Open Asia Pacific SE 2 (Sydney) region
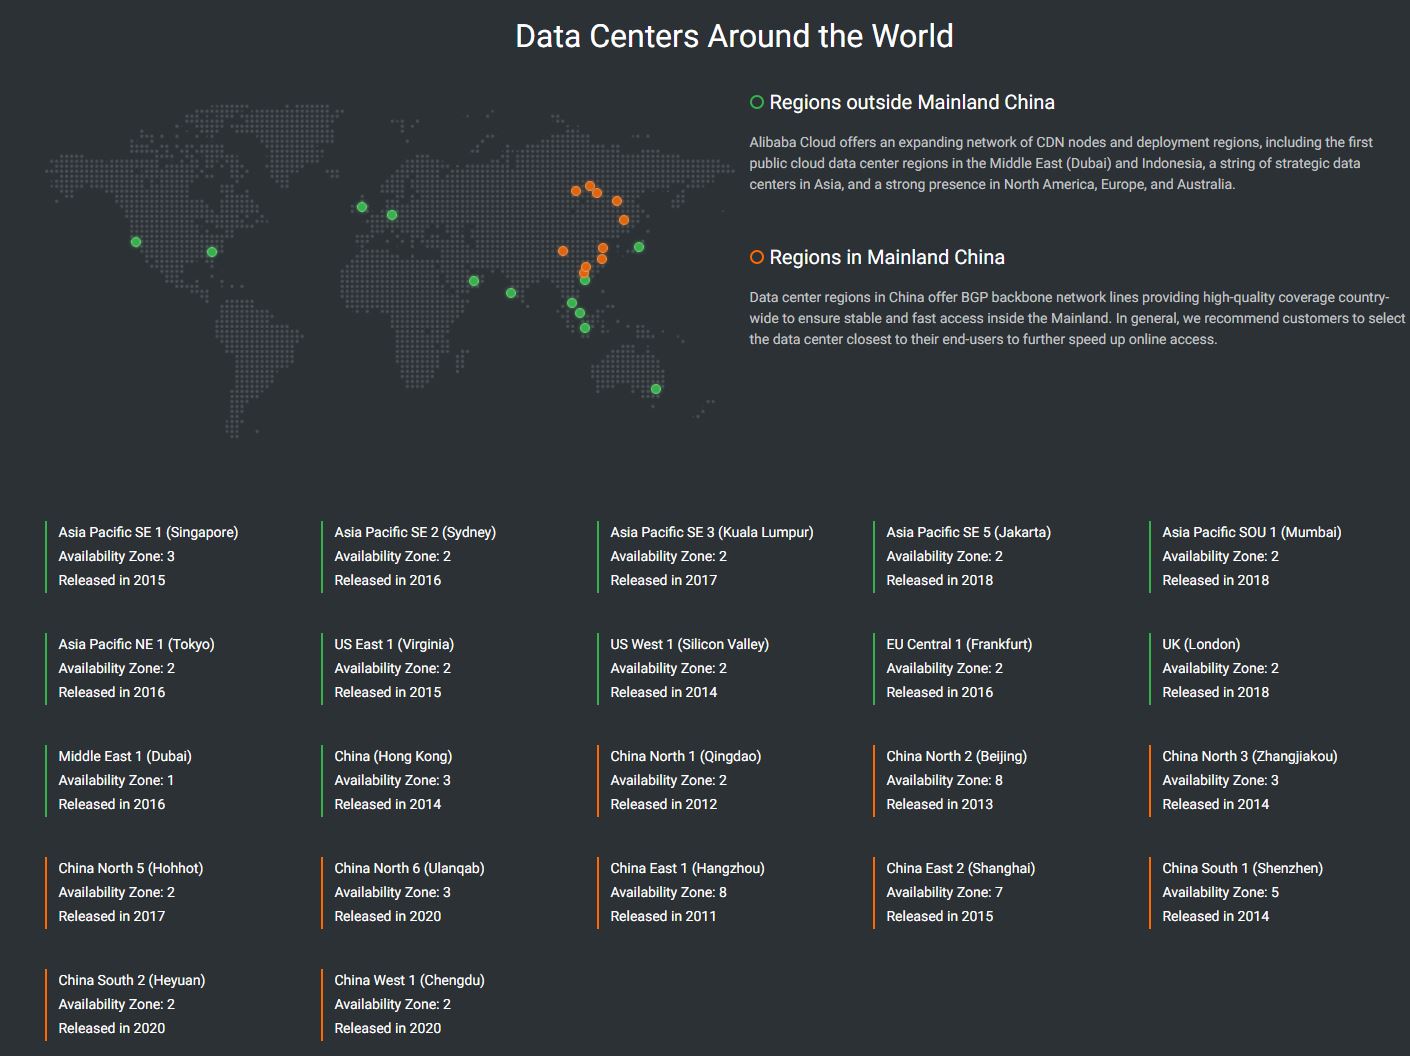Image resolution: width=1410 pixels, height=1056 pixels. (415, 532)
